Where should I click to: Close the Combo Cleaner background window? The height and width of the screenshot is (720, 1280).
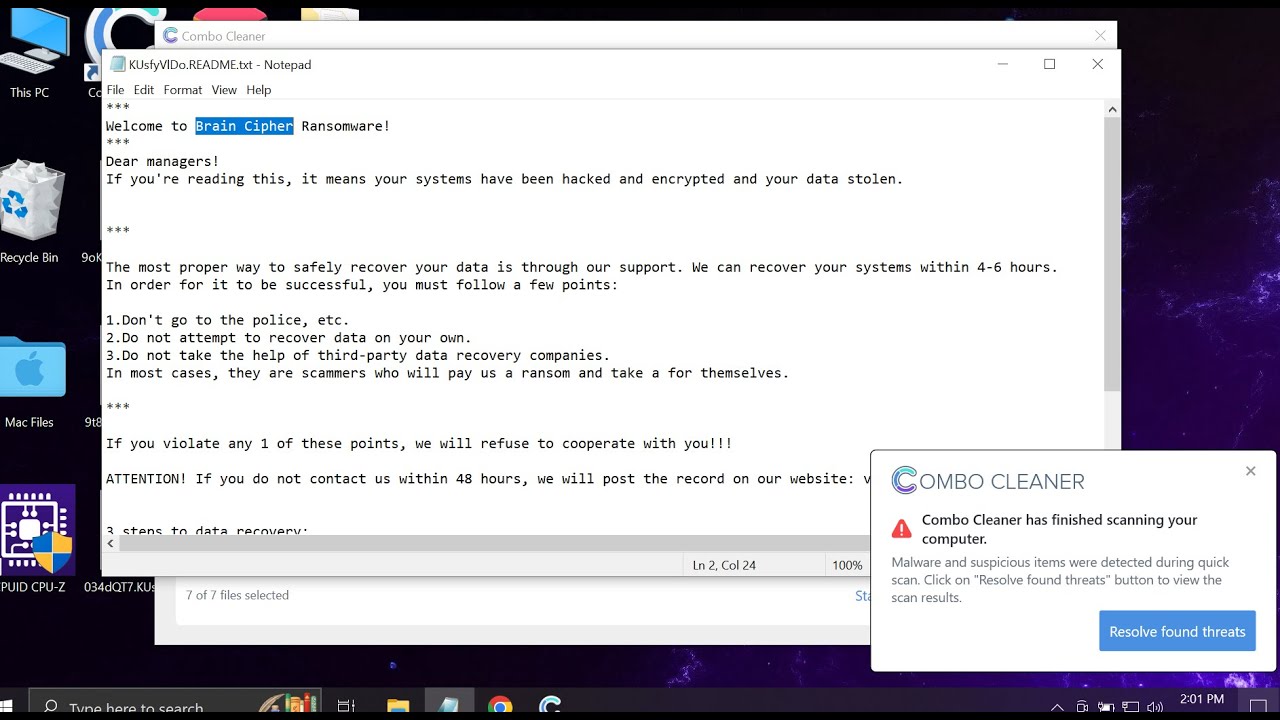coord(1100,36)
